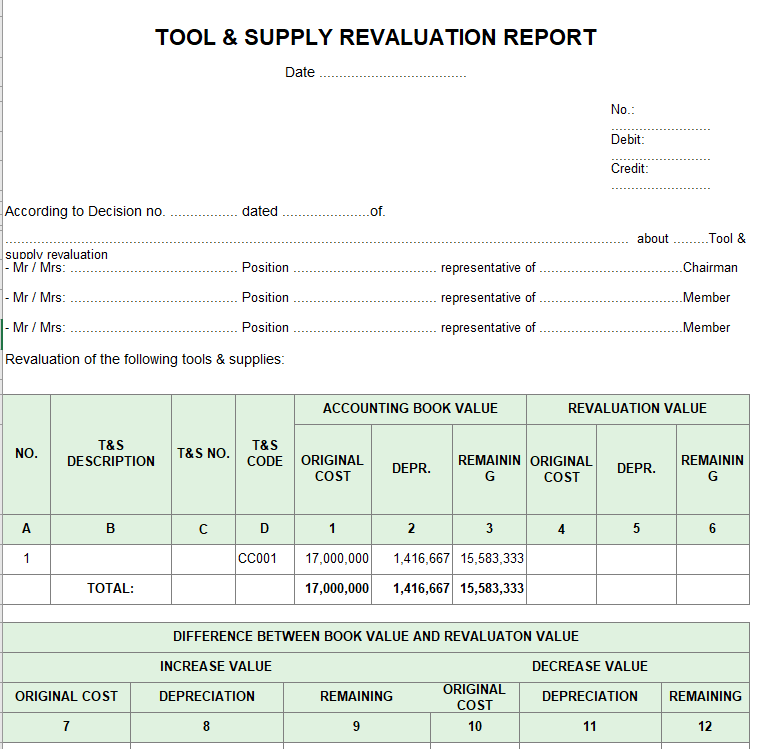Click column index cell '11'
This screenshot has height=749, width=759.
click(590, 727)
